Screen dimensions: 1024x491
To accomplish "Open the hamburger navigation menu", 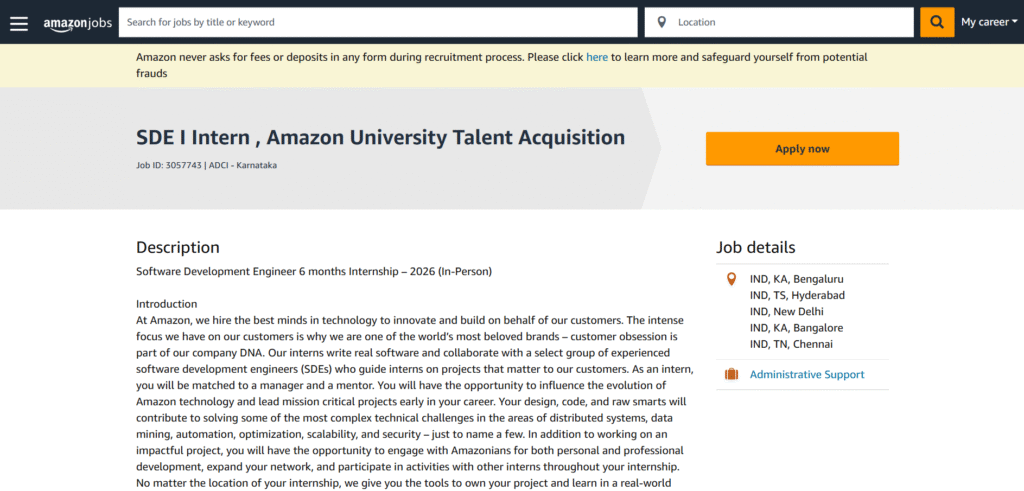I will (x=19, y=22).
